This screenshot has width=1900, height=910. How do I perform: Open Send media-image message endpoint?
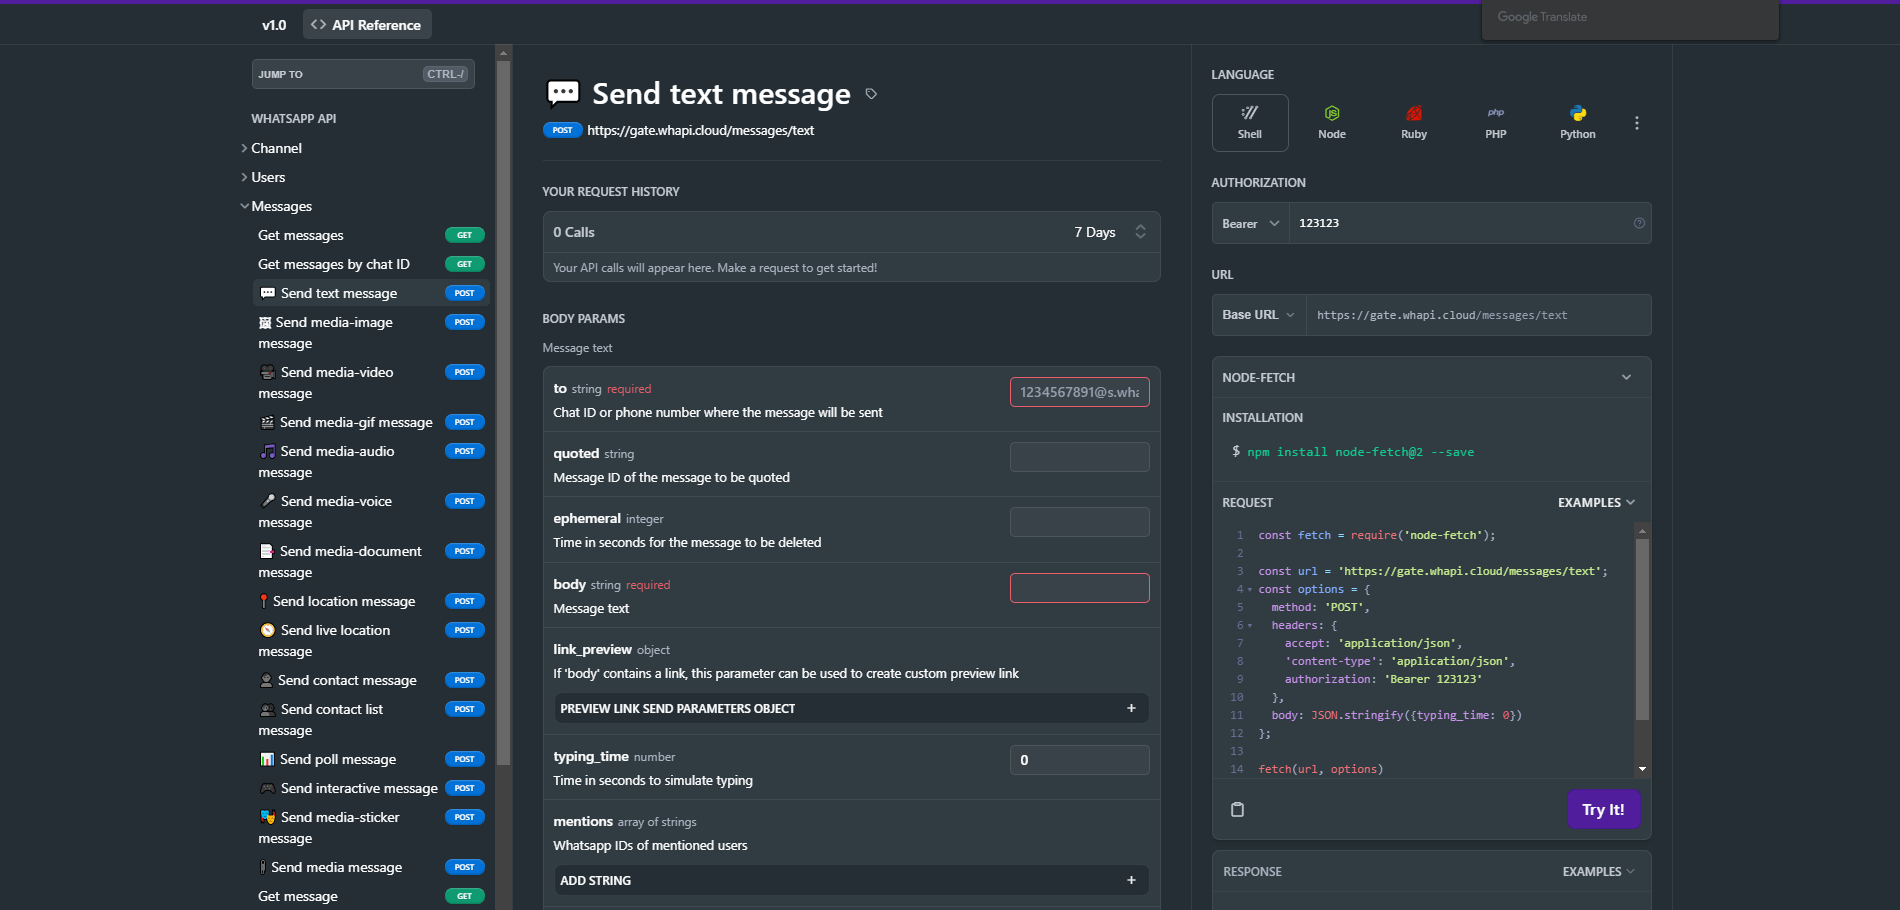point(371,332)
